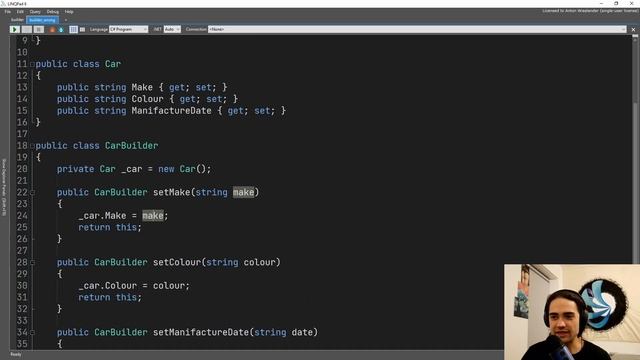Open the Language dropdown showing C# Program
The width and height of the screenshot is (640, 360).
coord(128,29)
